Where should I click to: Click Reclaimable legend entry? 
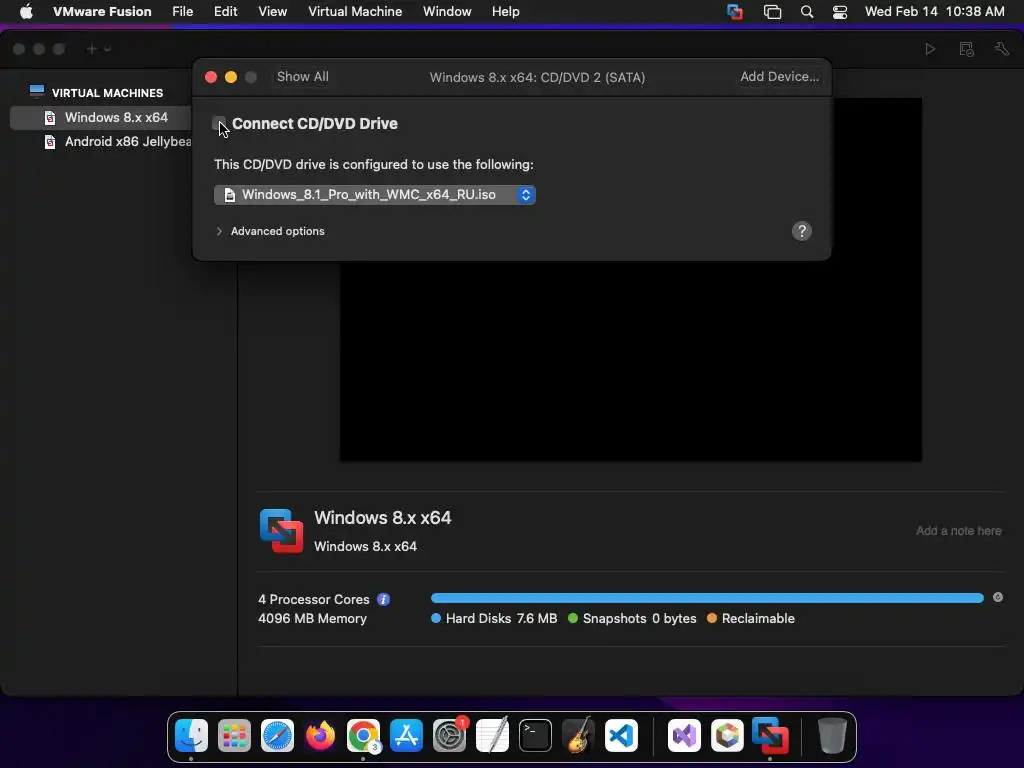(x=751, y=618)
